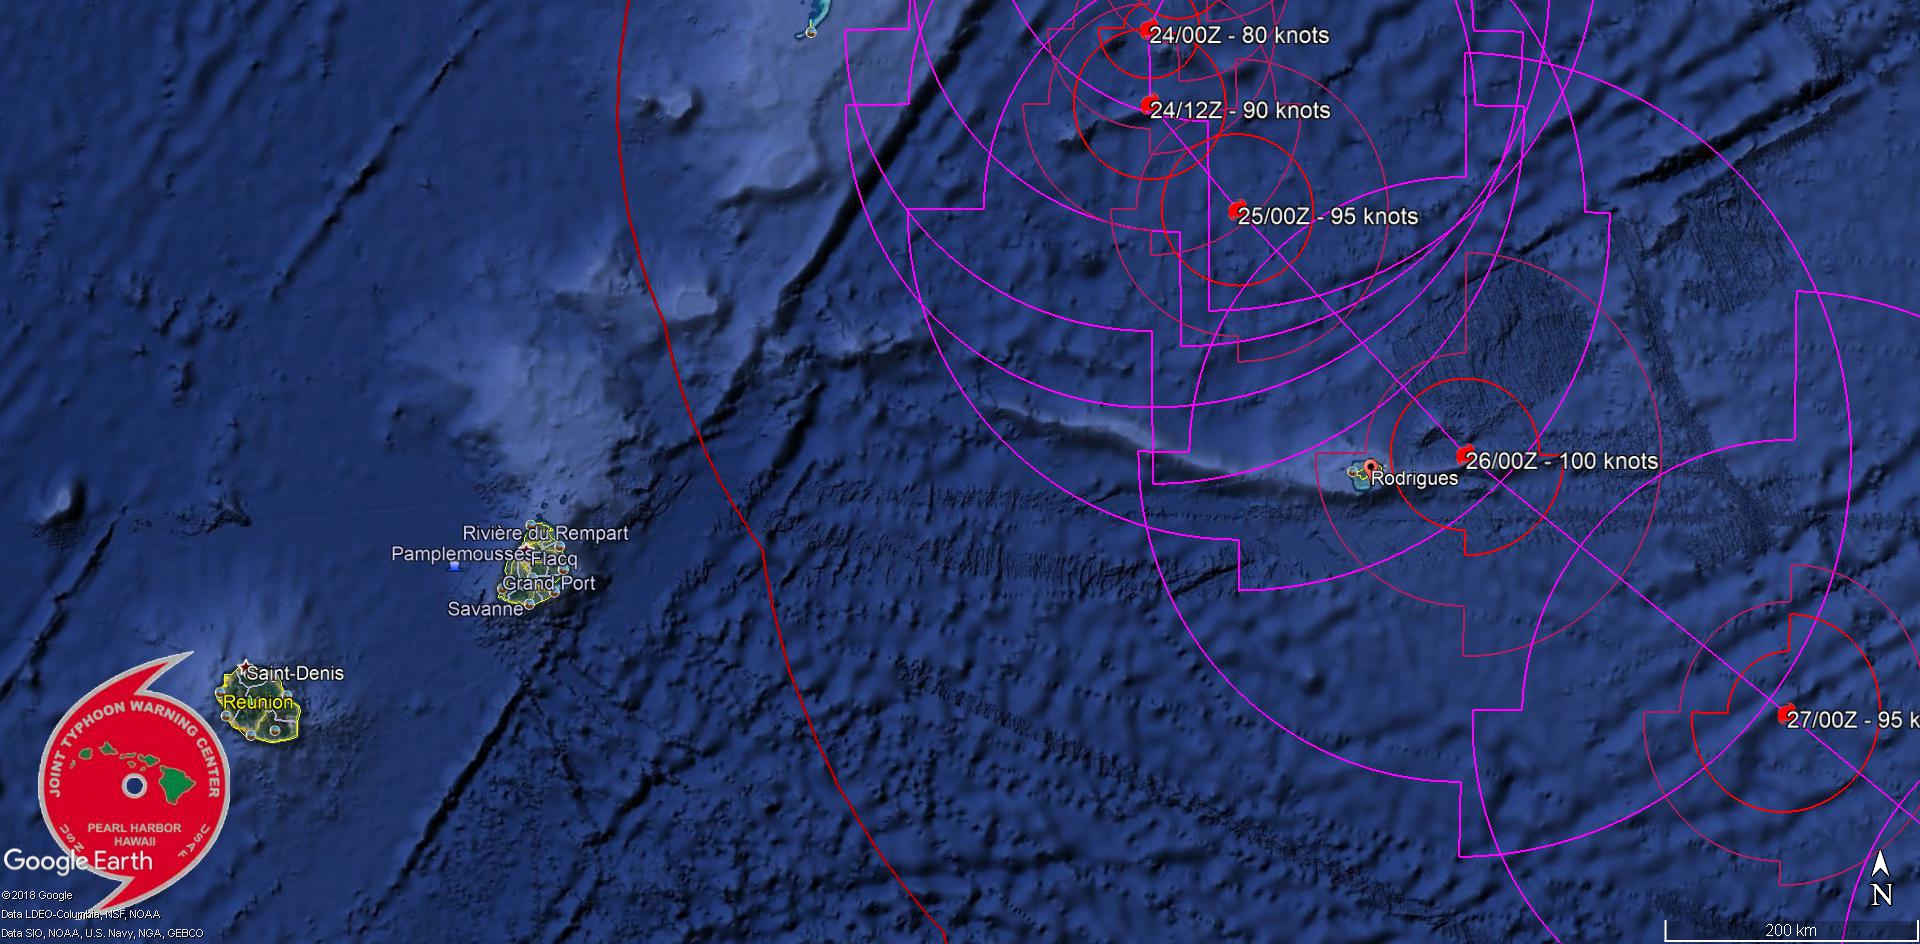This screenshot has height=944, width=1920.
Task: Click the 24/00Z forecast position marker
Action: [1148, 29]
